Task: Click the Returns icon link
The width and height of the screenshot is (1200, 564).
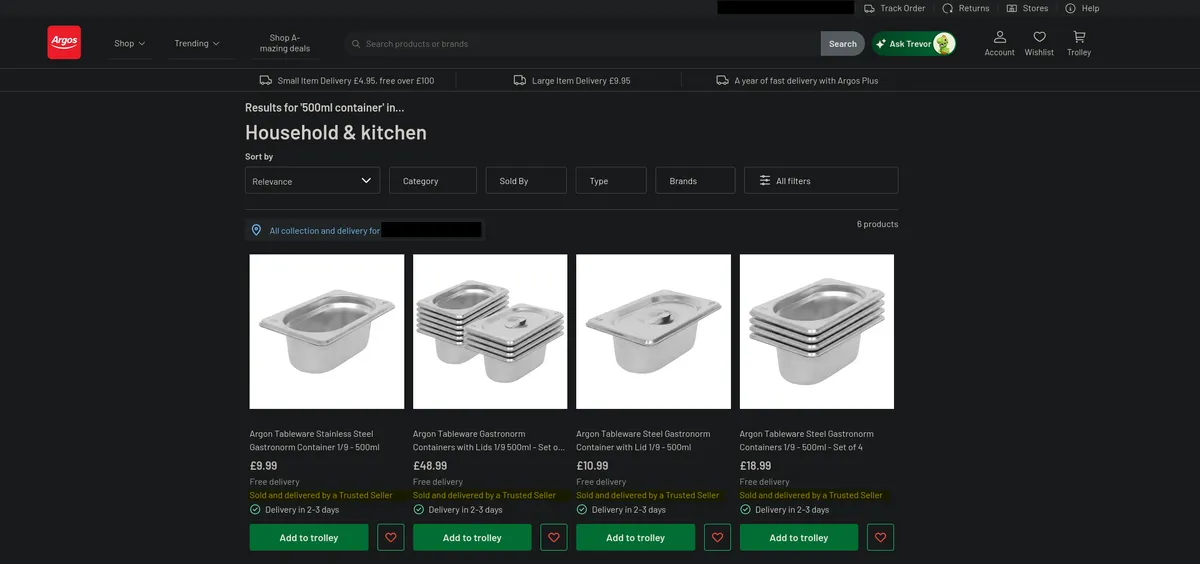Action: pyautogui.click(x=948, y=8)
